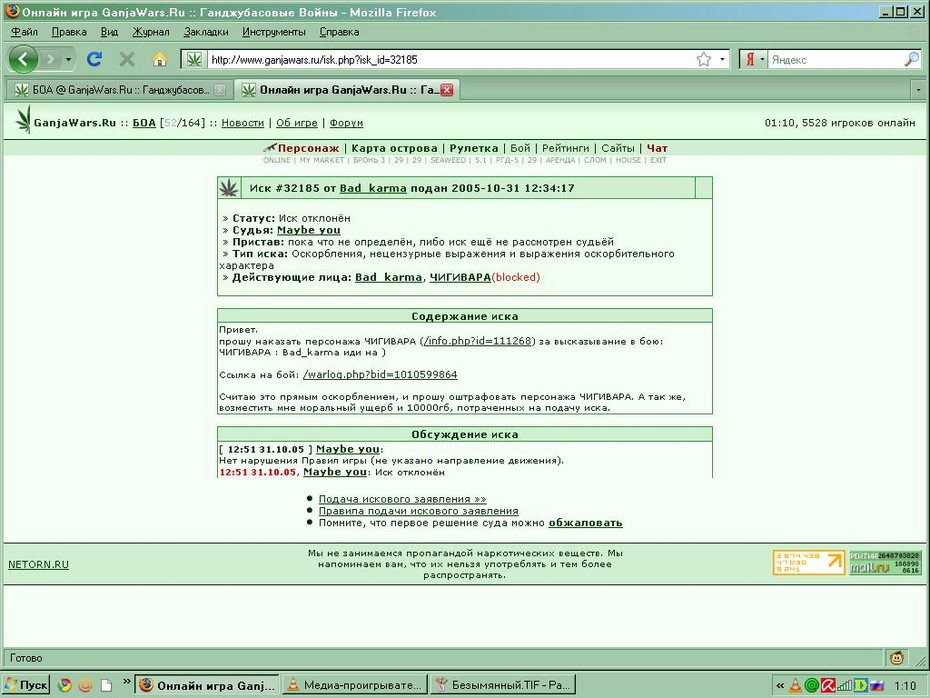Open the back/forward history dropdown arrow
Viewport: 930px width, 698px height.
click(x=68, y=59)
